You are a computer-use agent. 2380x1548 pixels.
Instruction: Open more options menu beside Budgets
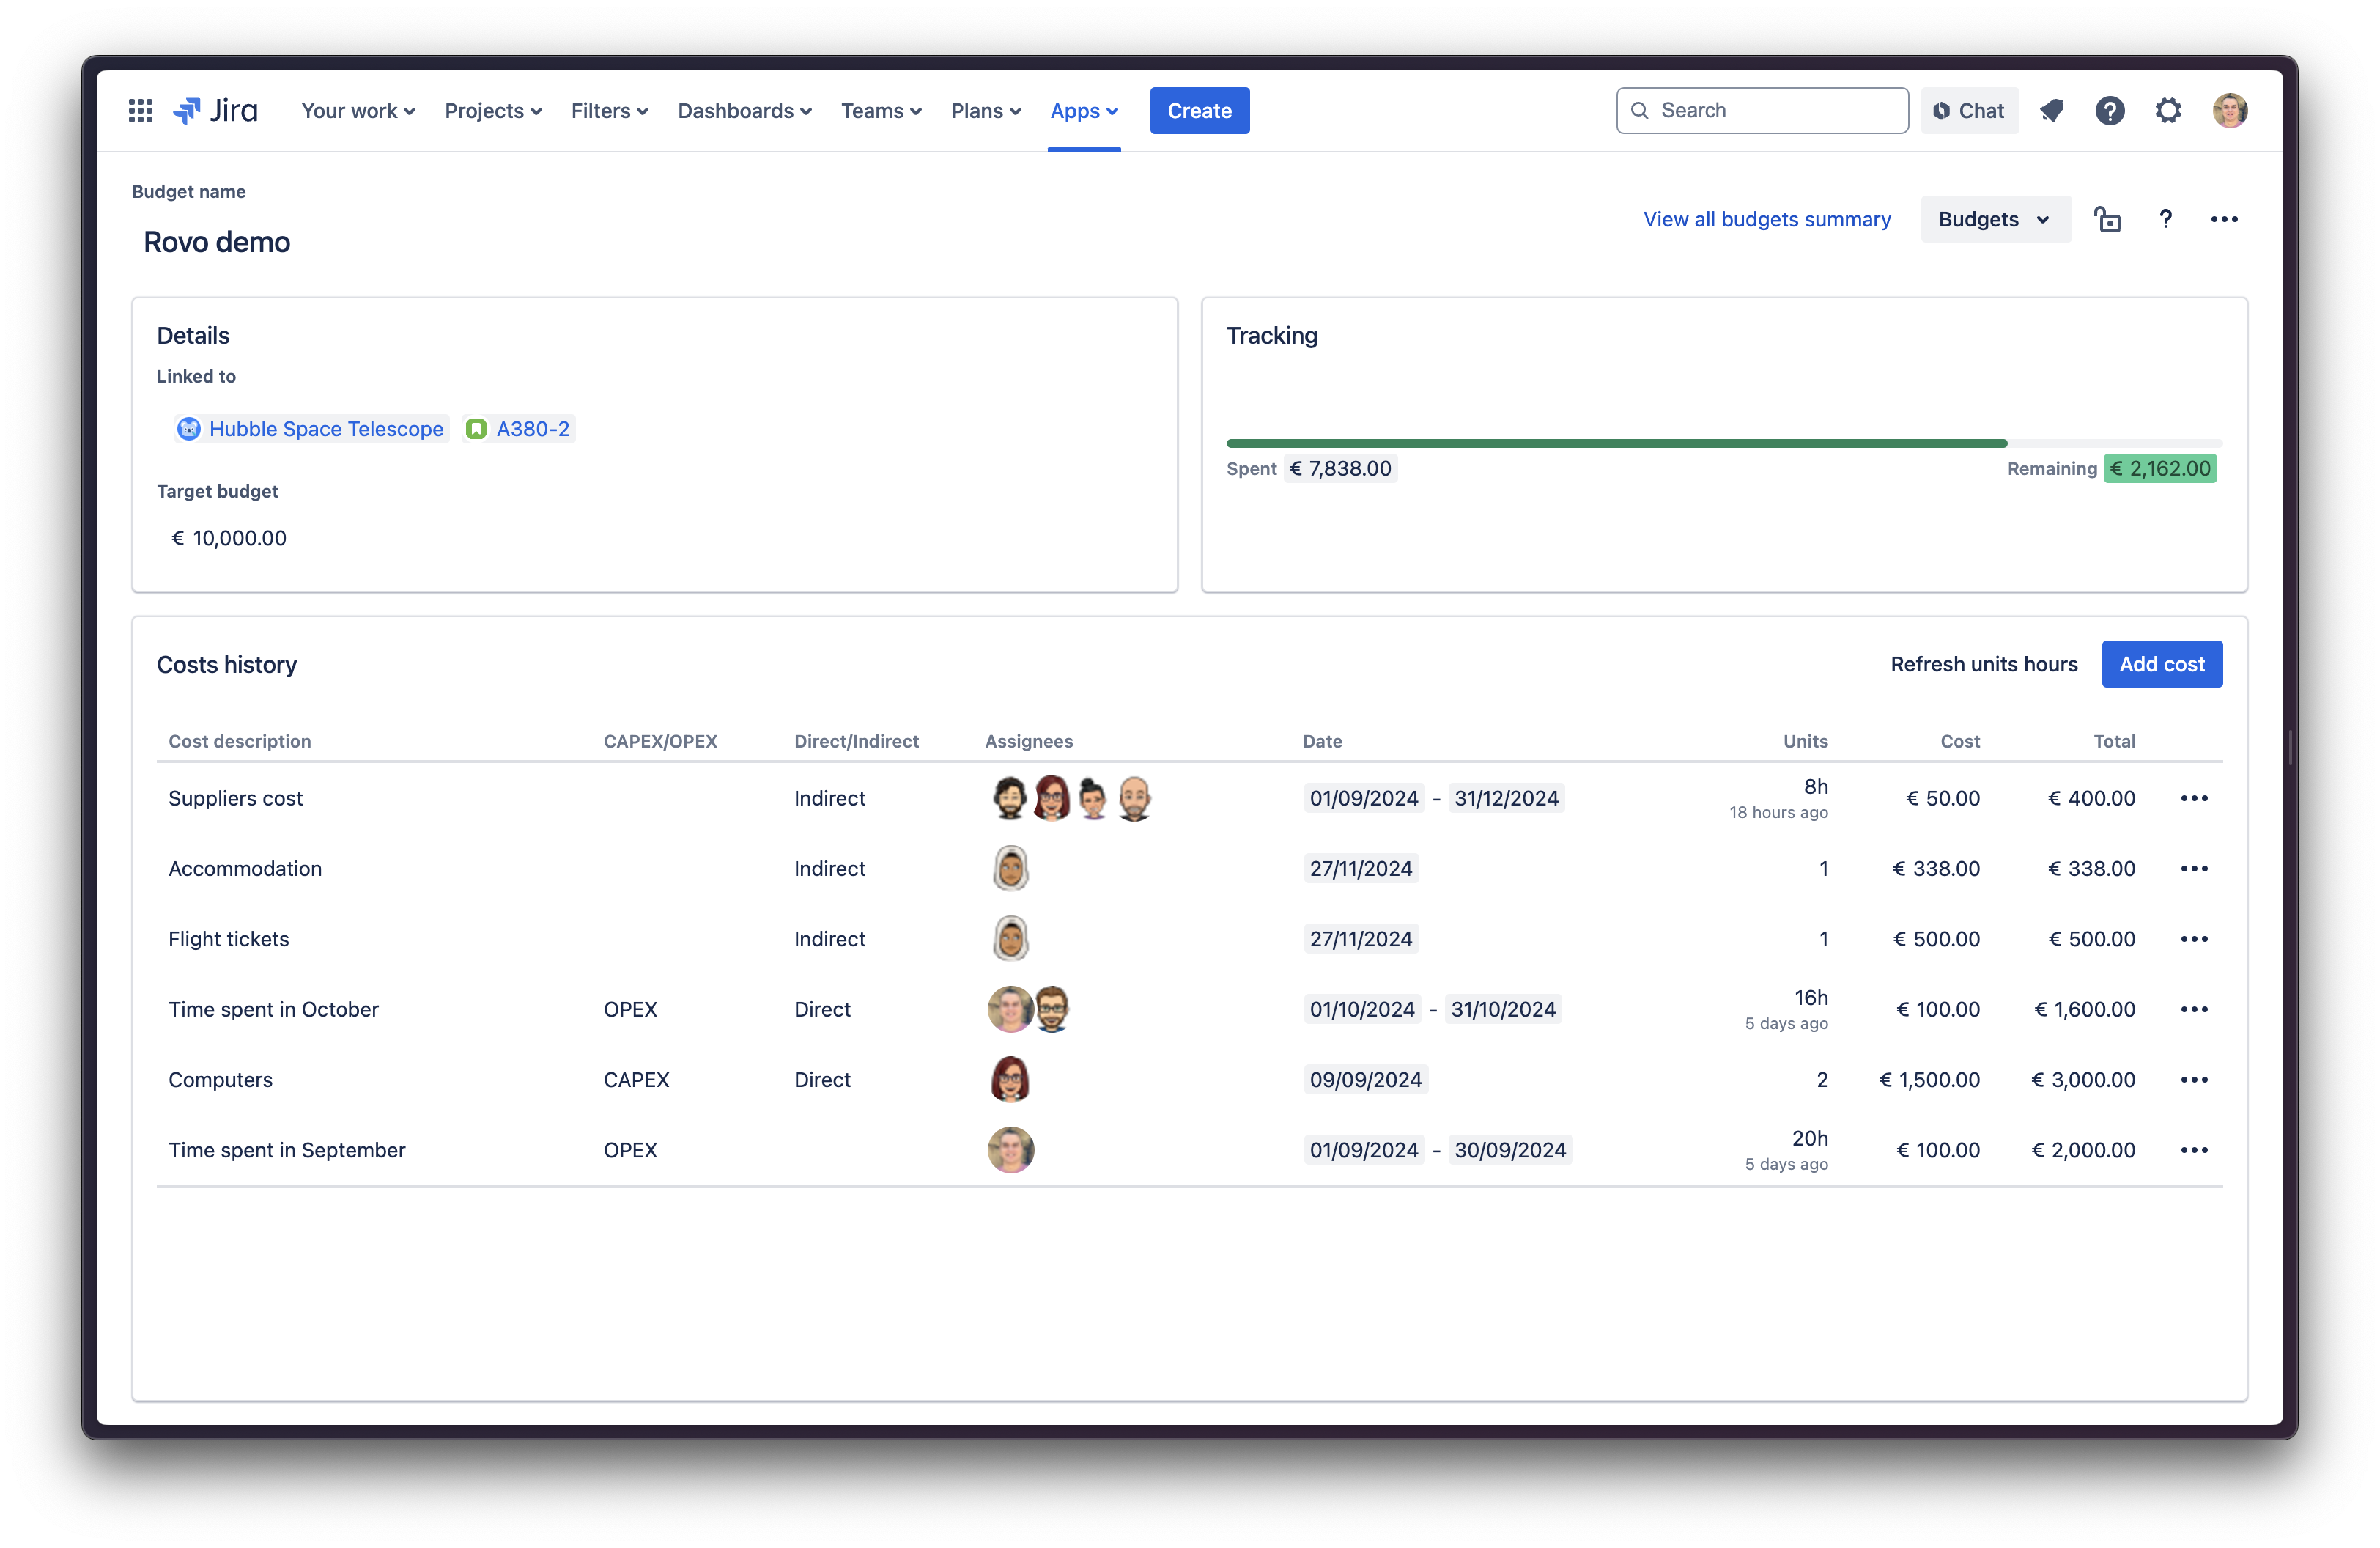[x=2223, y=219]
